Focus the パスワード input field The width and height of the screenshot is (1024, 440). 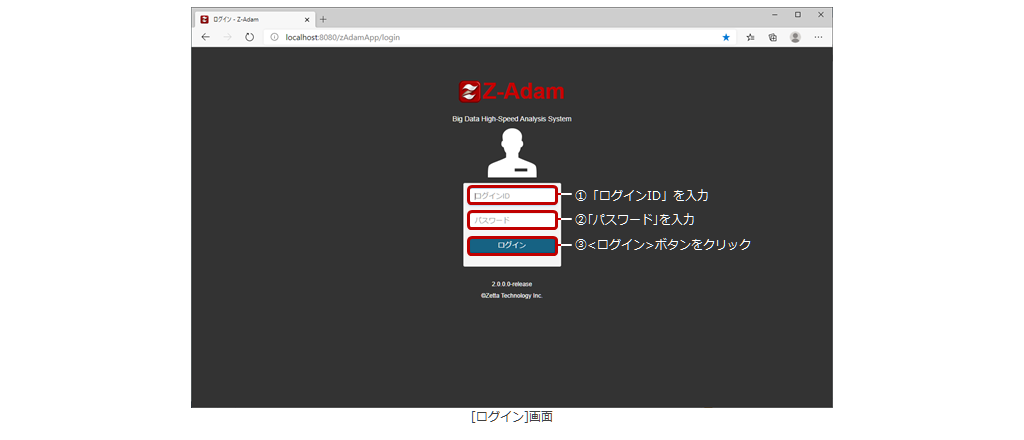[x=512, y=220]
